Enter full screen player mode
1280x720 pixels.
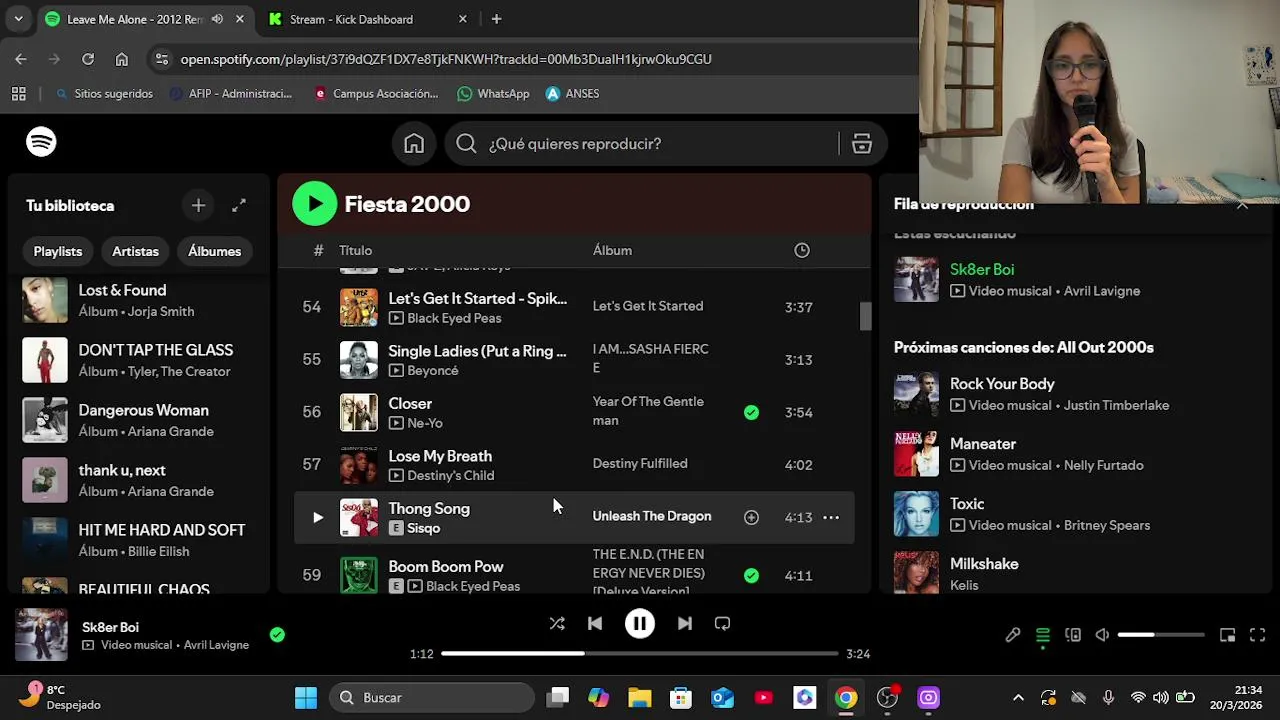[1258, 635]
